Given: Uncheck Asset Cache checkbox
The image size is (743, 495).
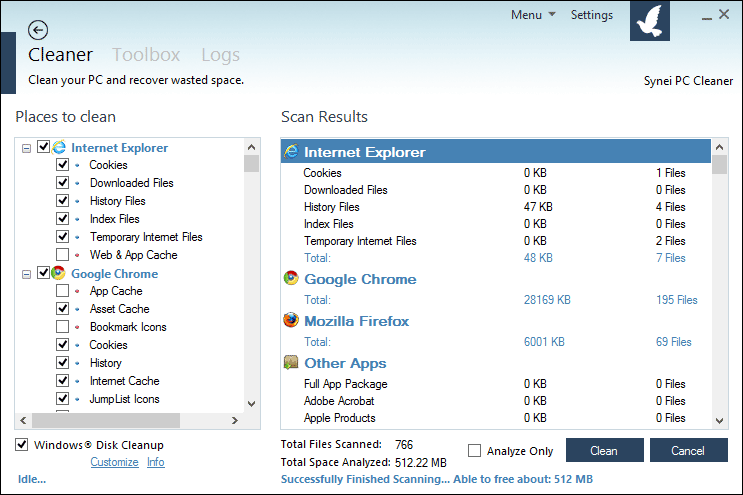Looking at the screenshot, I should 63,309.
